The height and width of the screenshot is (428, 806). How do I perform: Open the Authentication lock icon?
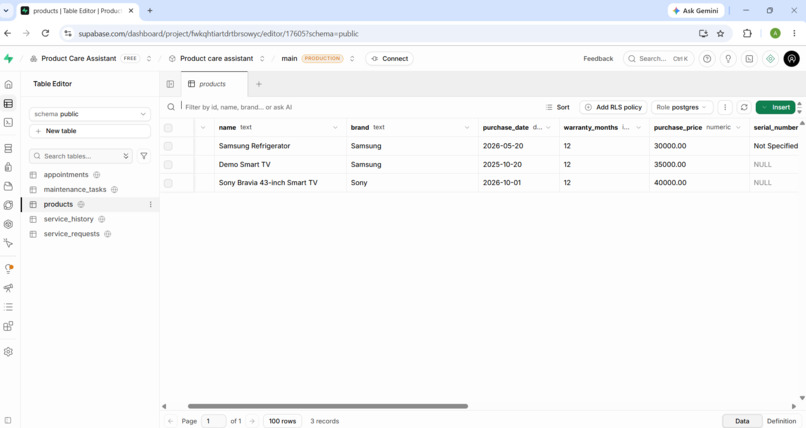click(8, 167)
